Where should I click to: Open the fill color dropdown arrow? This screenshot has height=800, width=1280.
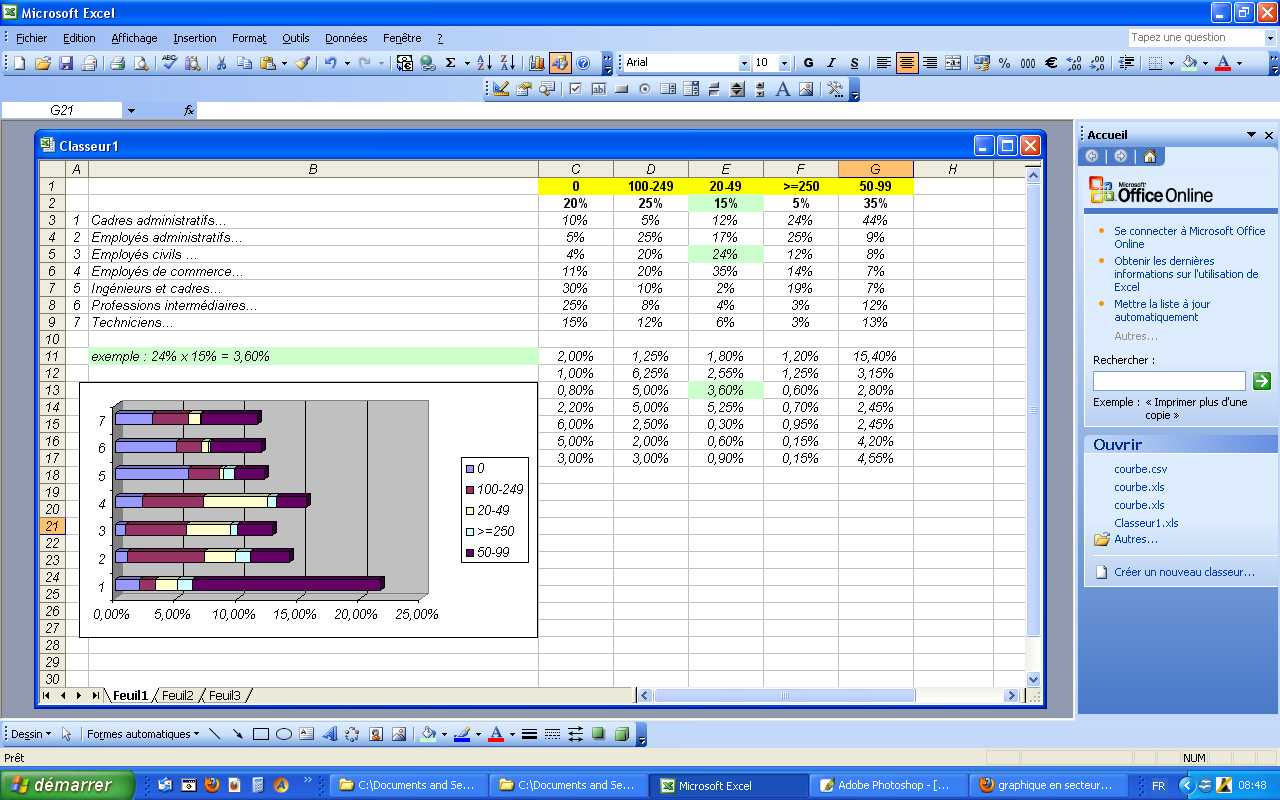tap(1205, 63)
